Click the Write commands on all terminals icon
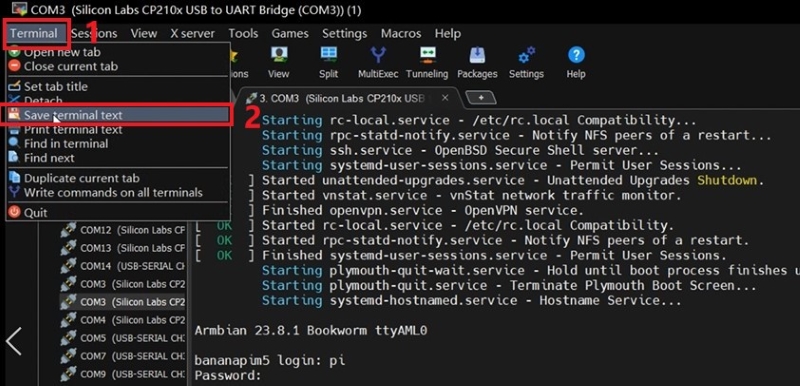The width and height of the screenshot is (800, 386). (15, 193)
